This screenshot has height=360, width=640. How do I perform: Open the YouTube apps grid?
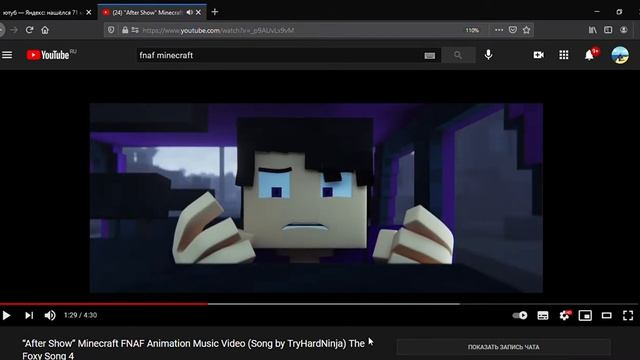coord(564,55)
